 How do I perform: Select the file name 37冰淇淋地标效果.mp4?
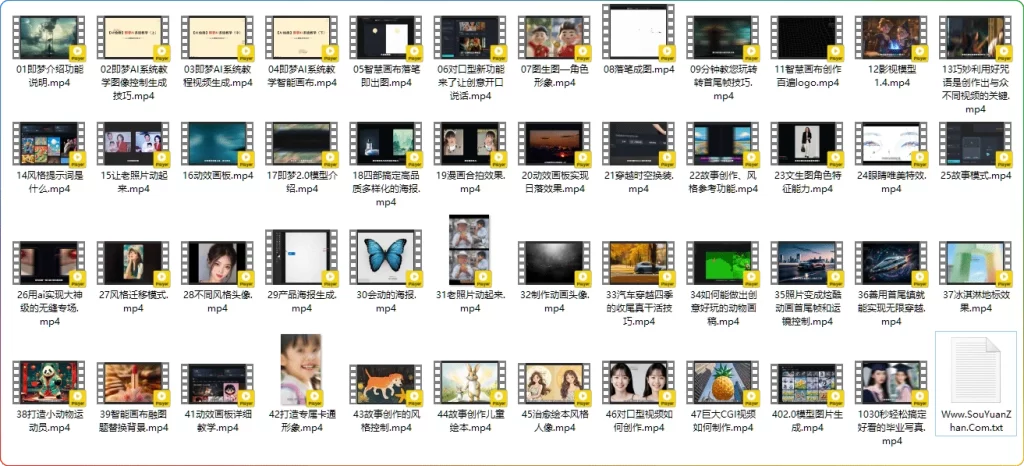pyautogui.click(x=975, y=301)
